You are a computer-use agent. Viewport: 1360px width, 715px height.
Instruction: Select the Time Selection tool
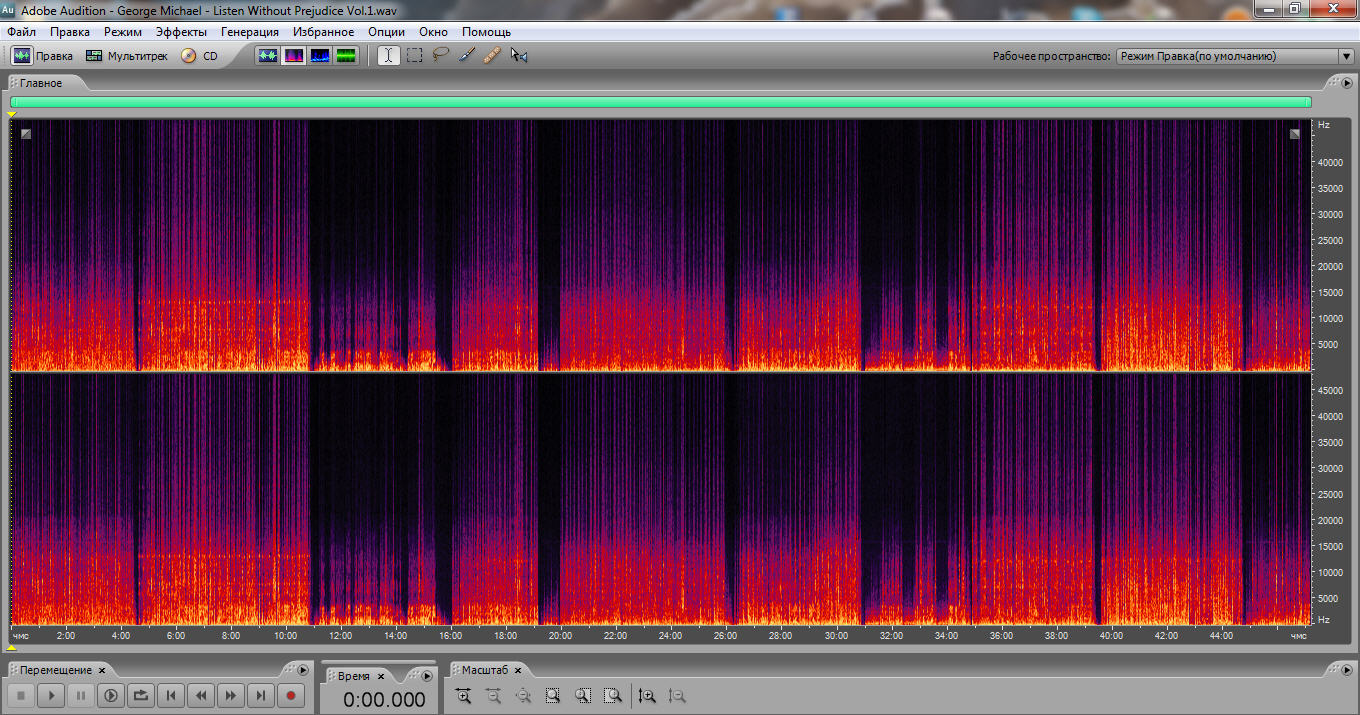tap(388, 56)
